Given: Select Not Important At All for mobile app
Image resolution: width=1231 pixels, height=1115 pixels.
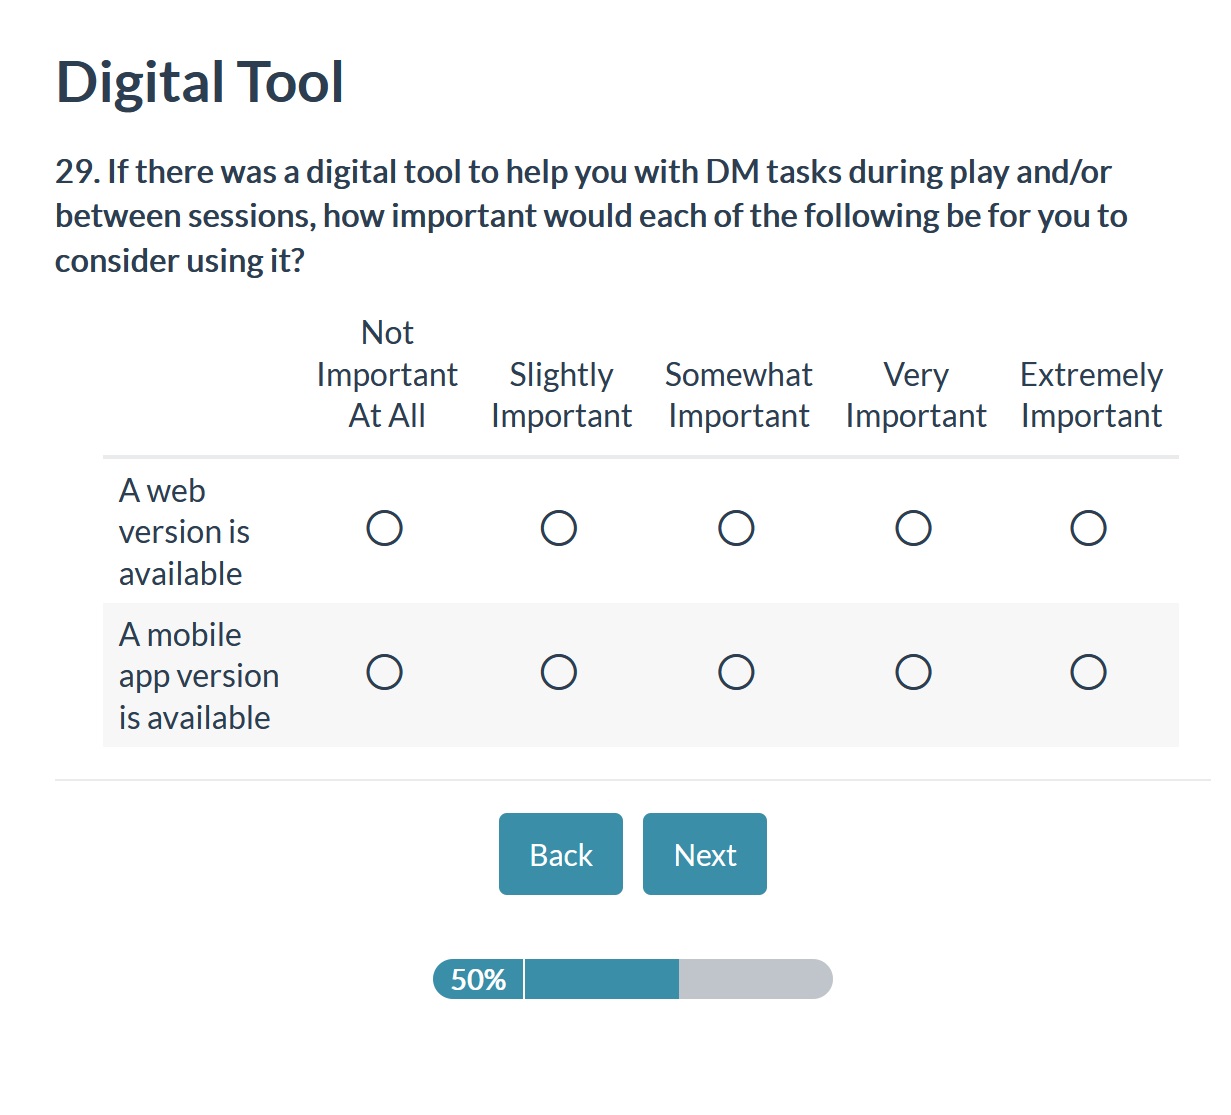Looking at the screenshot, I should 385,672.
